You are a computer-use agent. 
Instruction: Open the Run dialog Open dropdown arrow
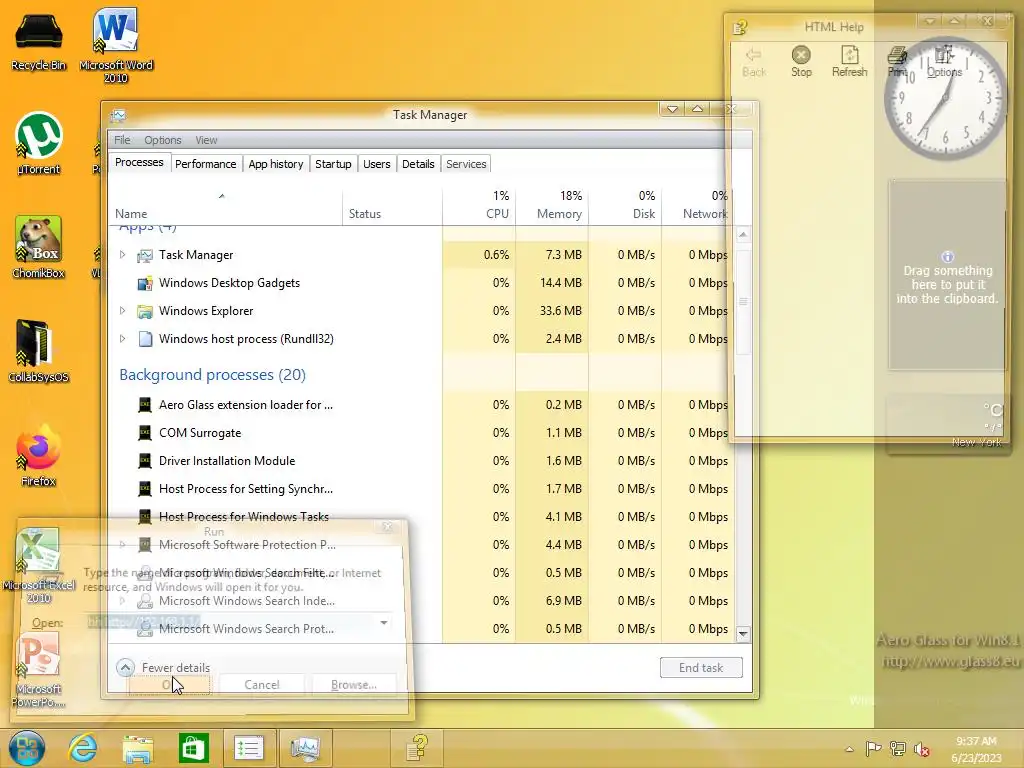pyautogui.click(x=384, y=623)
